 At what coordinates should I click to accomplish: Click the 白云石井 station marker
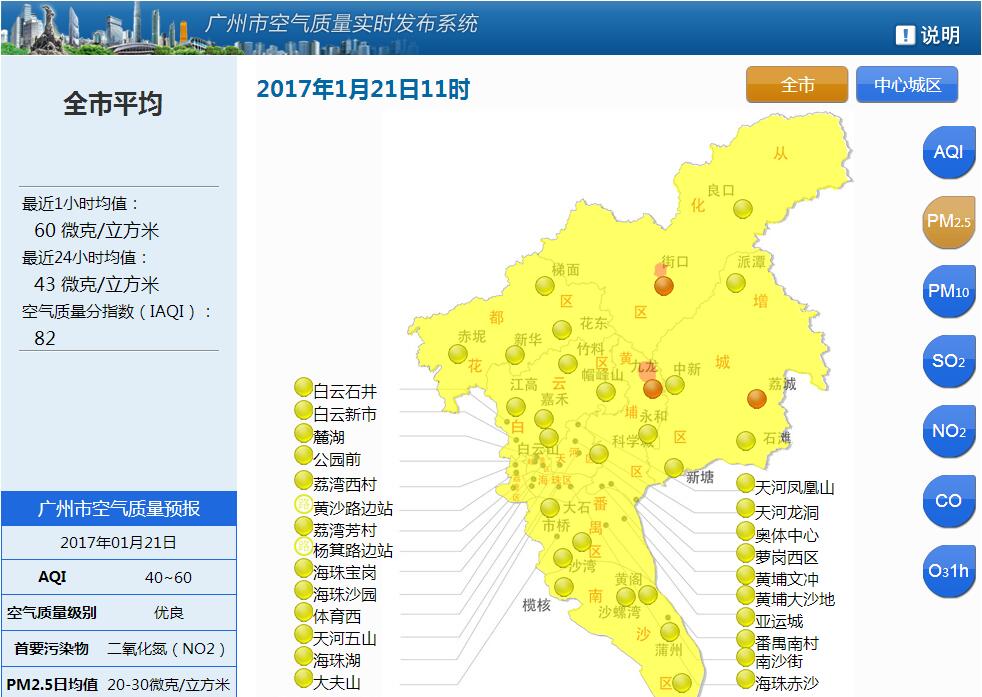304,388
